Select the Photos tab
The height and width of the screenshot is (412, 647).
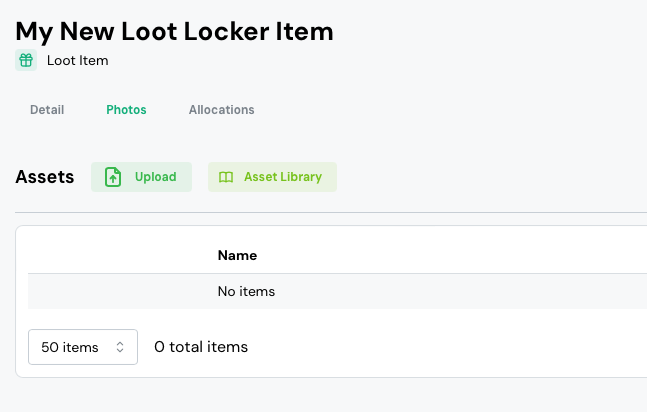coord(126,110)
